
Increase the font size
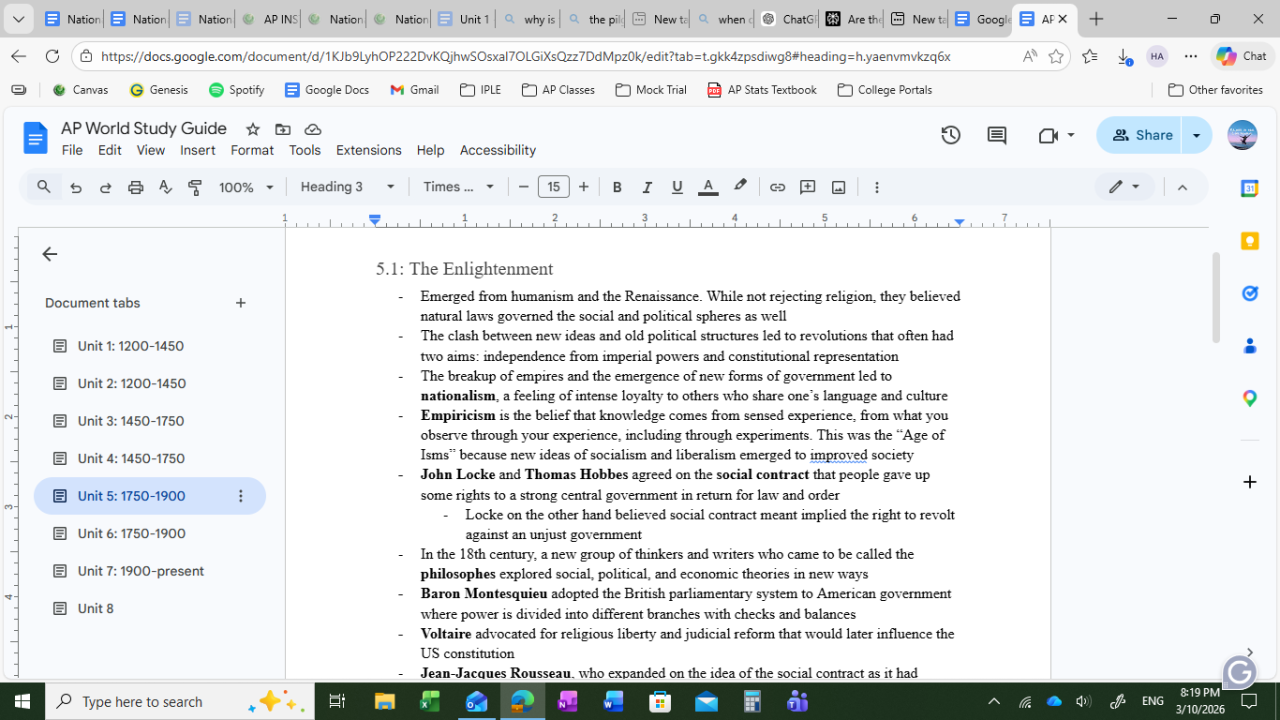[584, 187]
